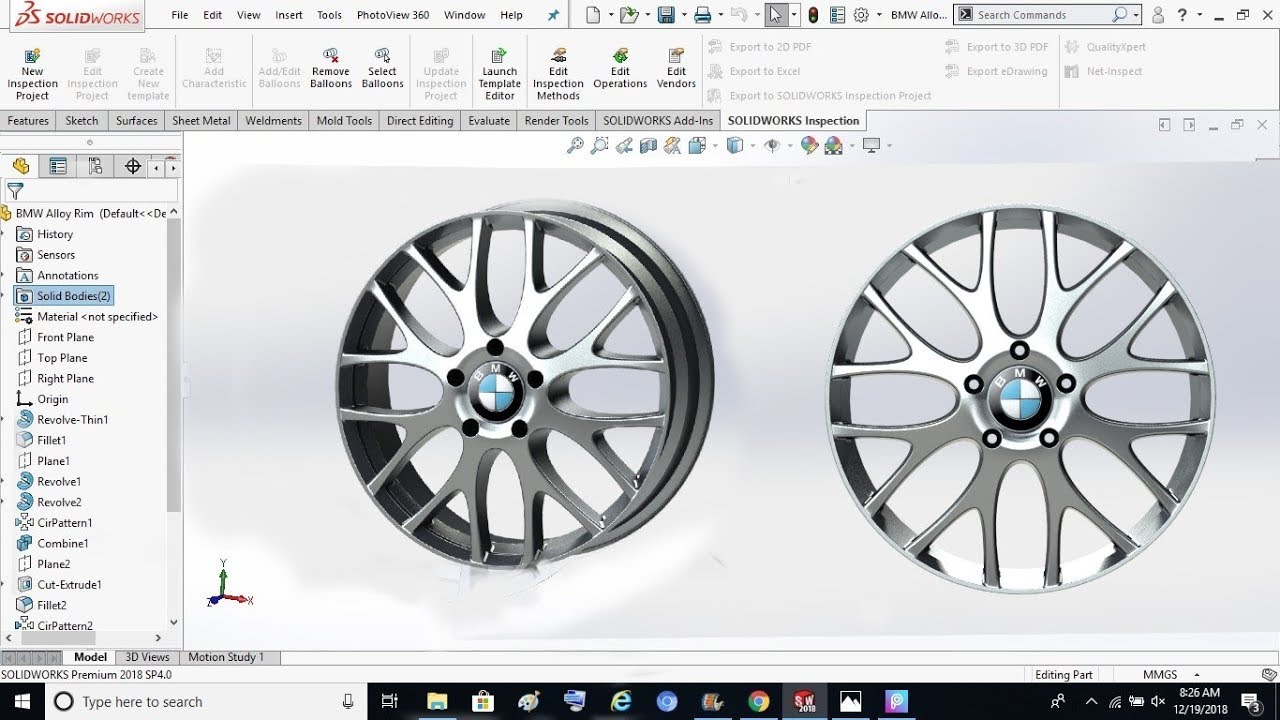Click Select arrow cursor tool
The height and width of the screenshot is (720, 1280).
776,15
